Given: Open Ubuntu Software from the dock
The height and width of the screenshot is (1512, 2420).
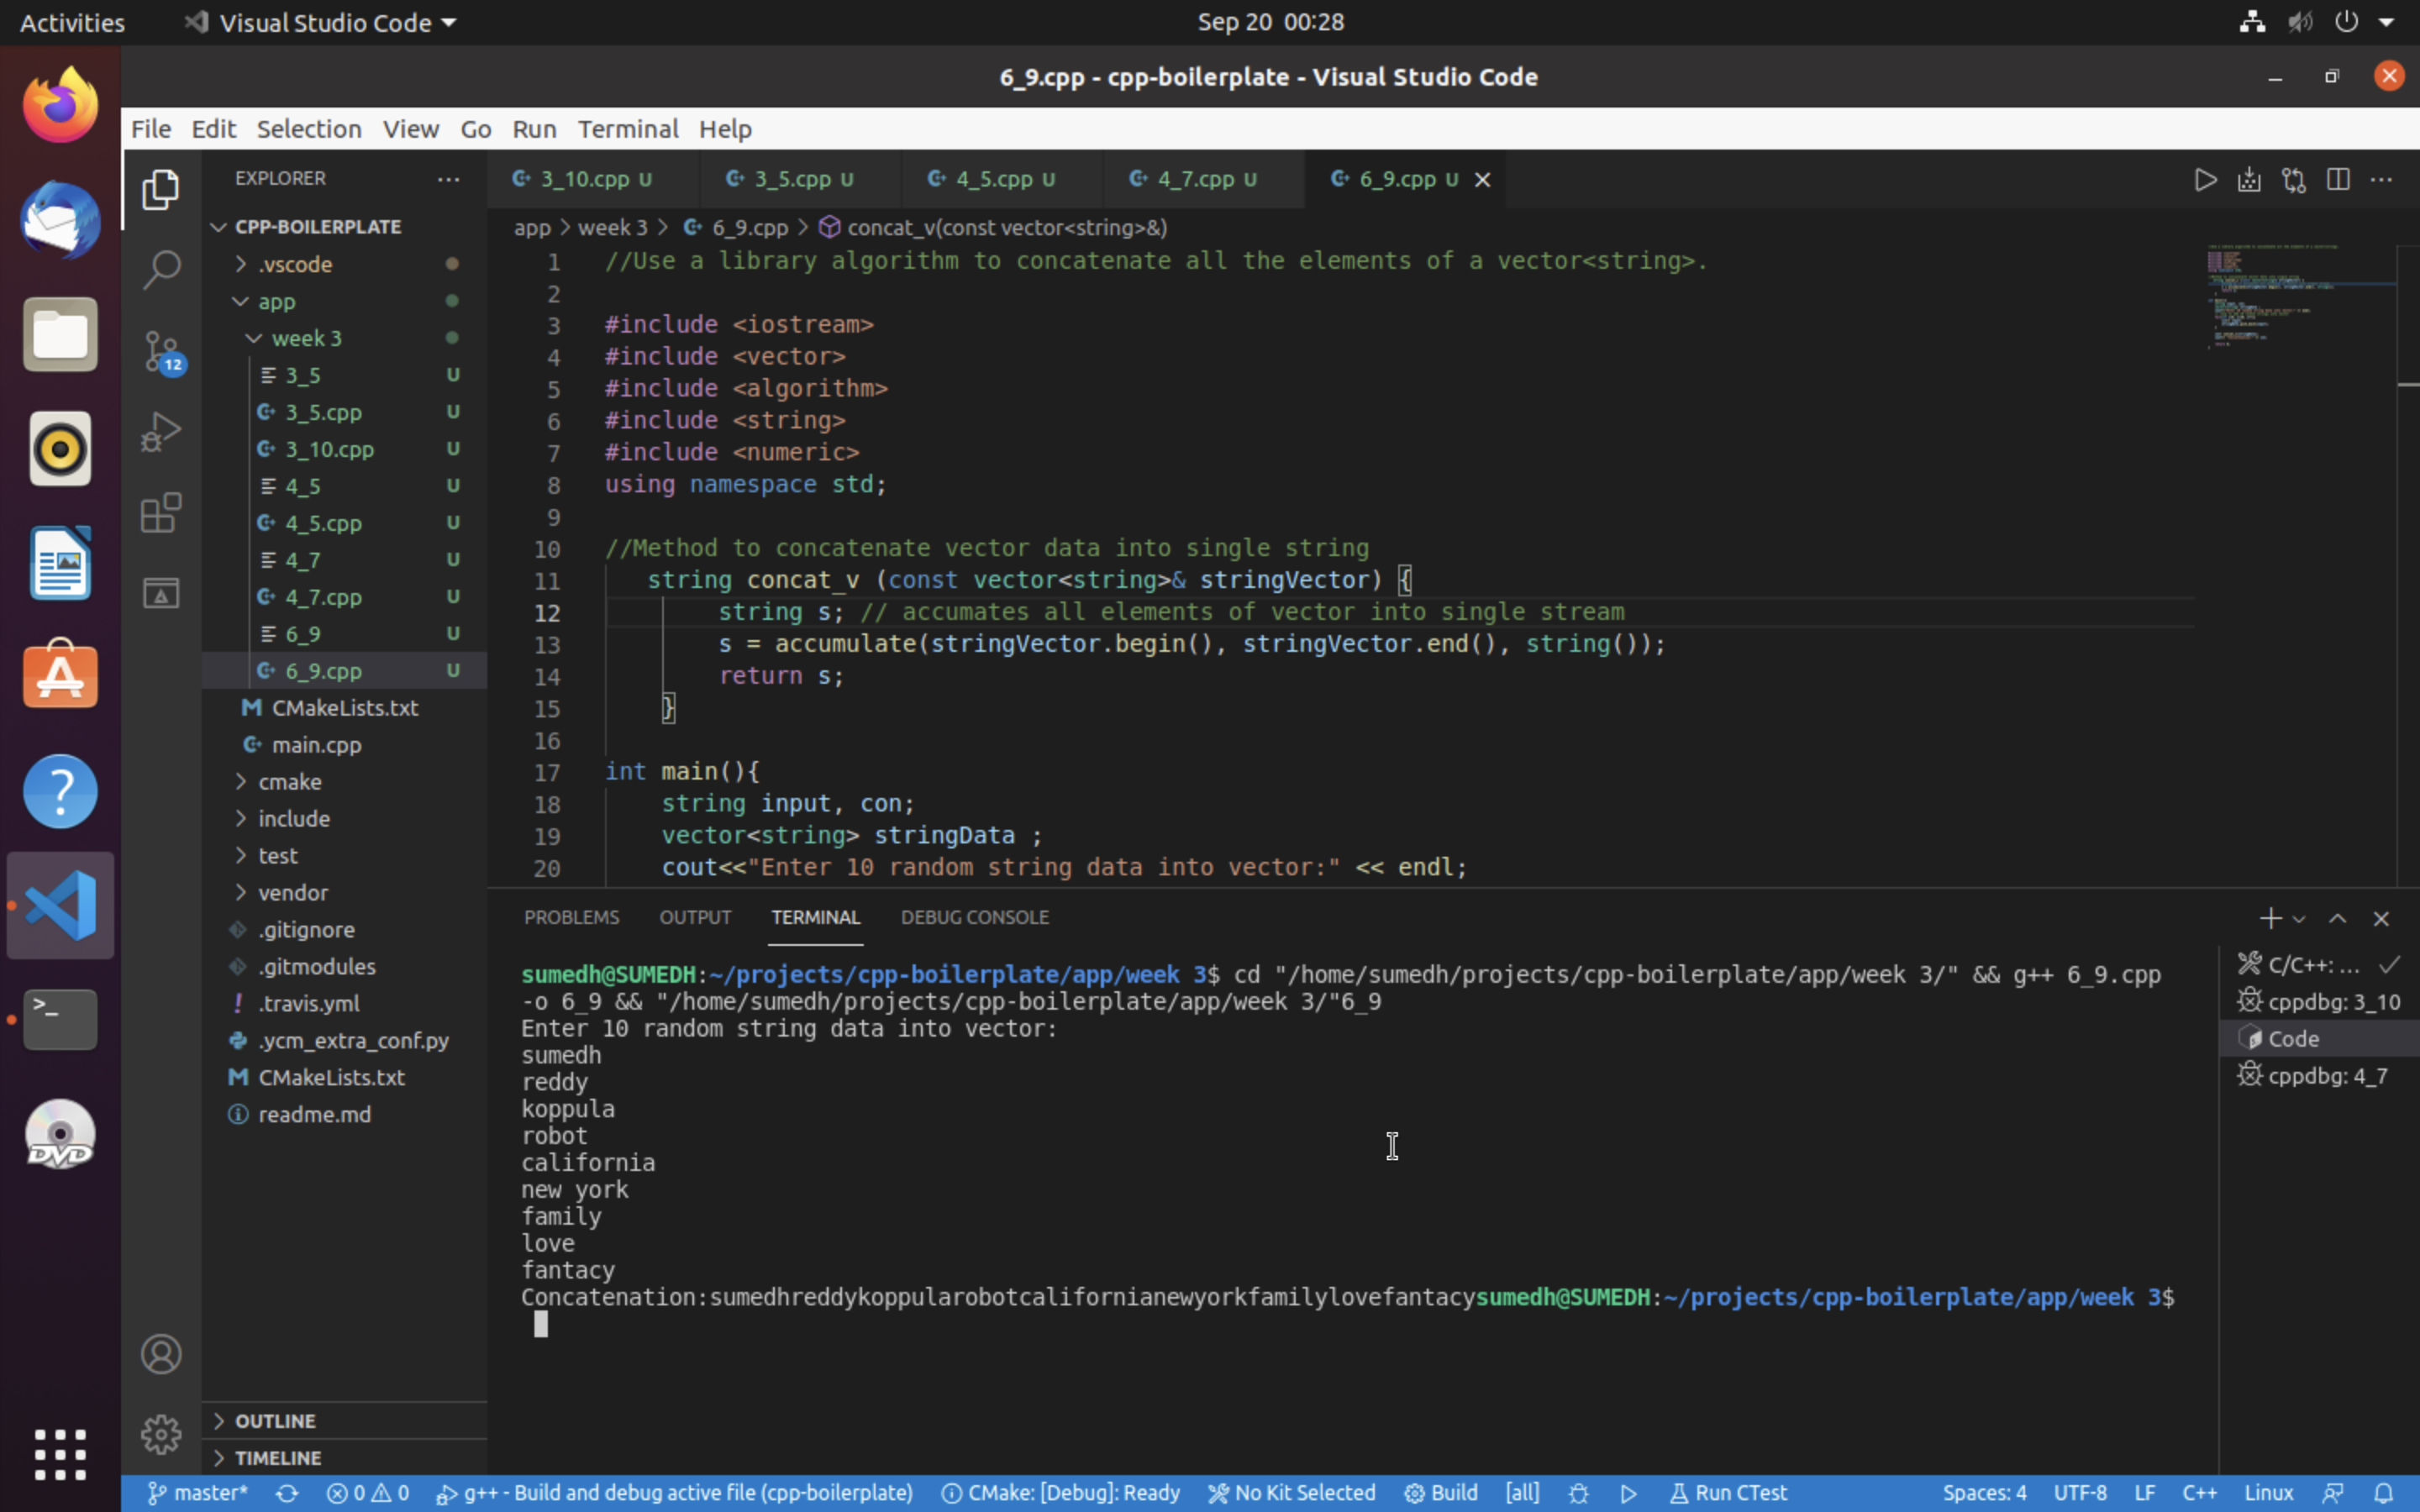Looking at the screenshot, I should point(60,676).
